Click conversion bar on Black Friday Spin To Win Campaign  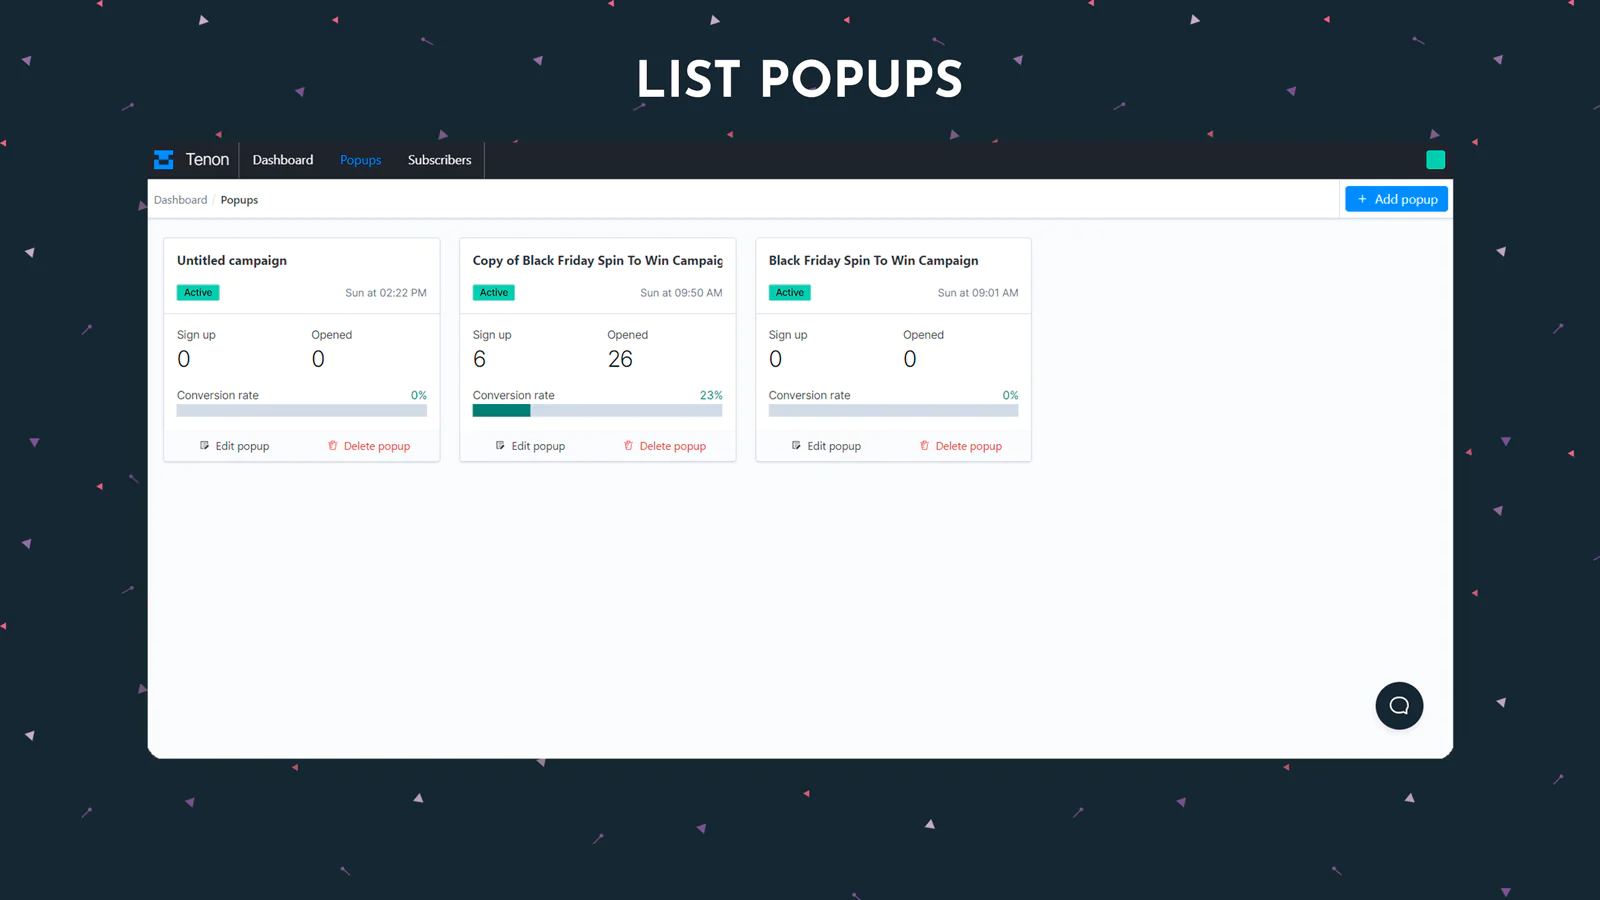[x=893, y=410]
